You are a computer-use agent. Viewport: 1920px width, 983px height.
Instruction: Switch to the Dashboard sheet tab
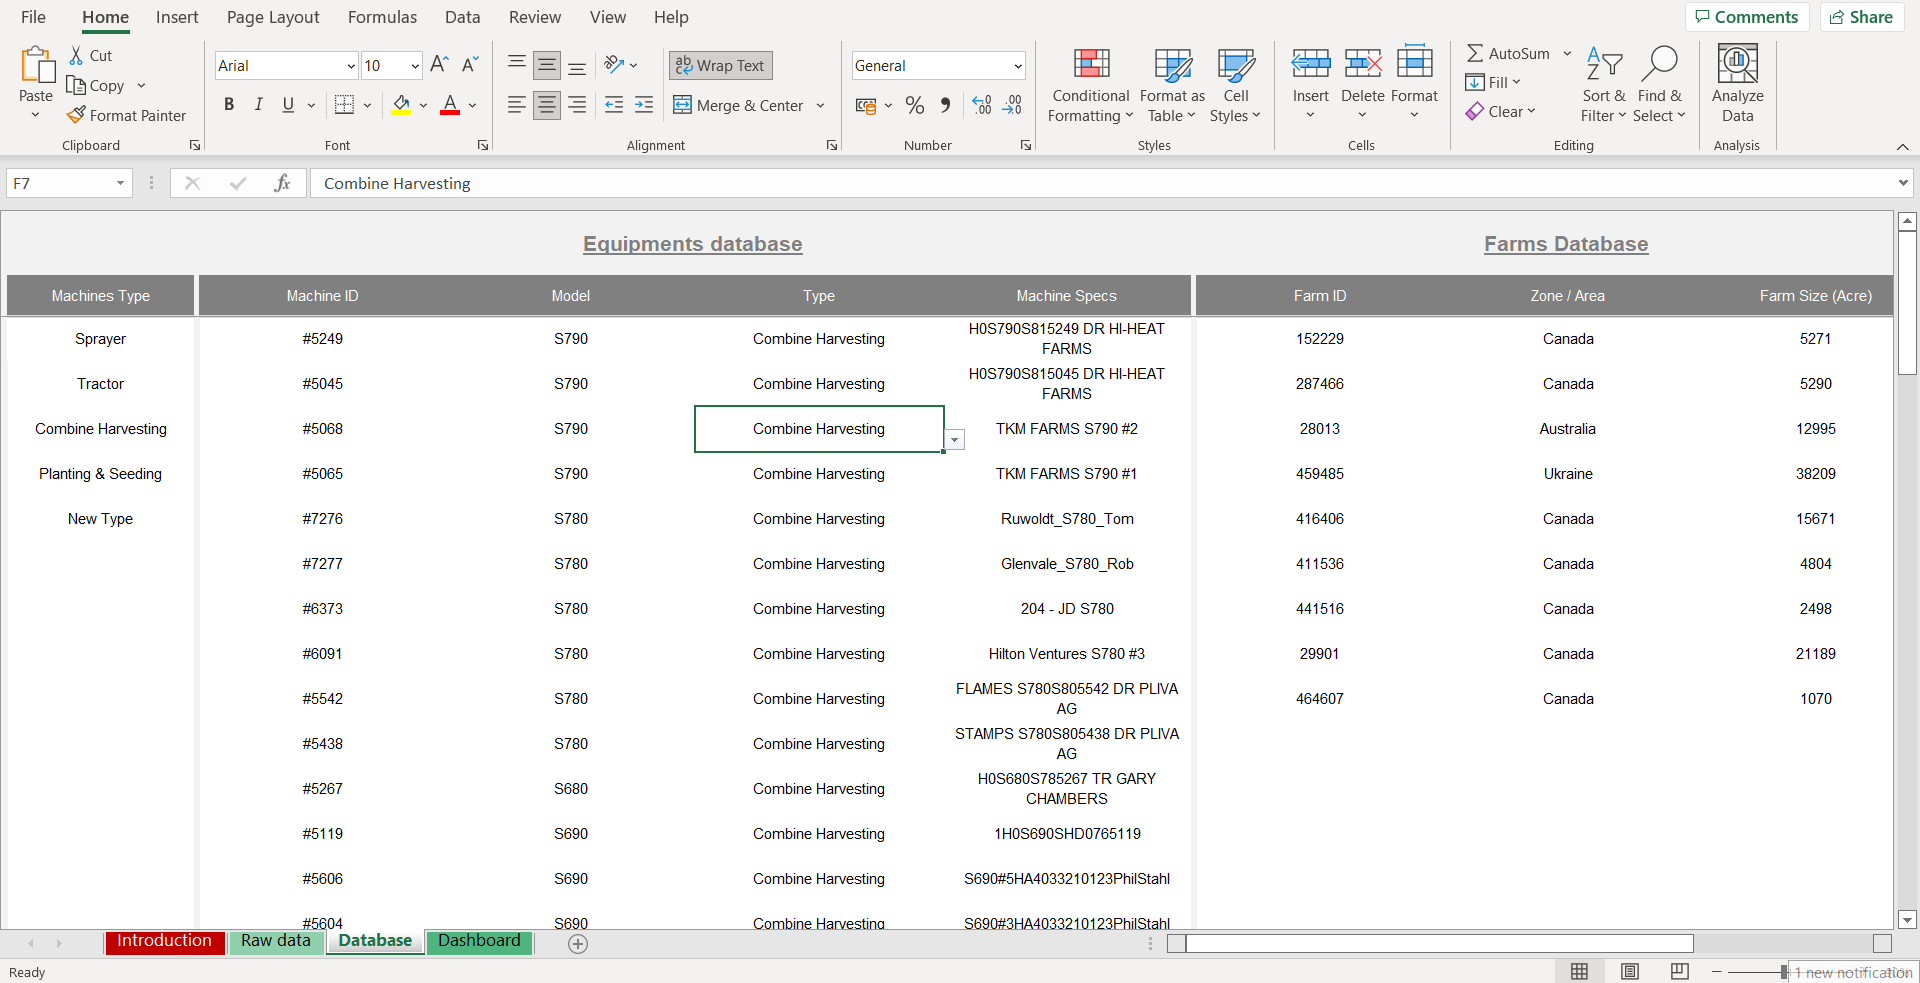coord(479,941)
